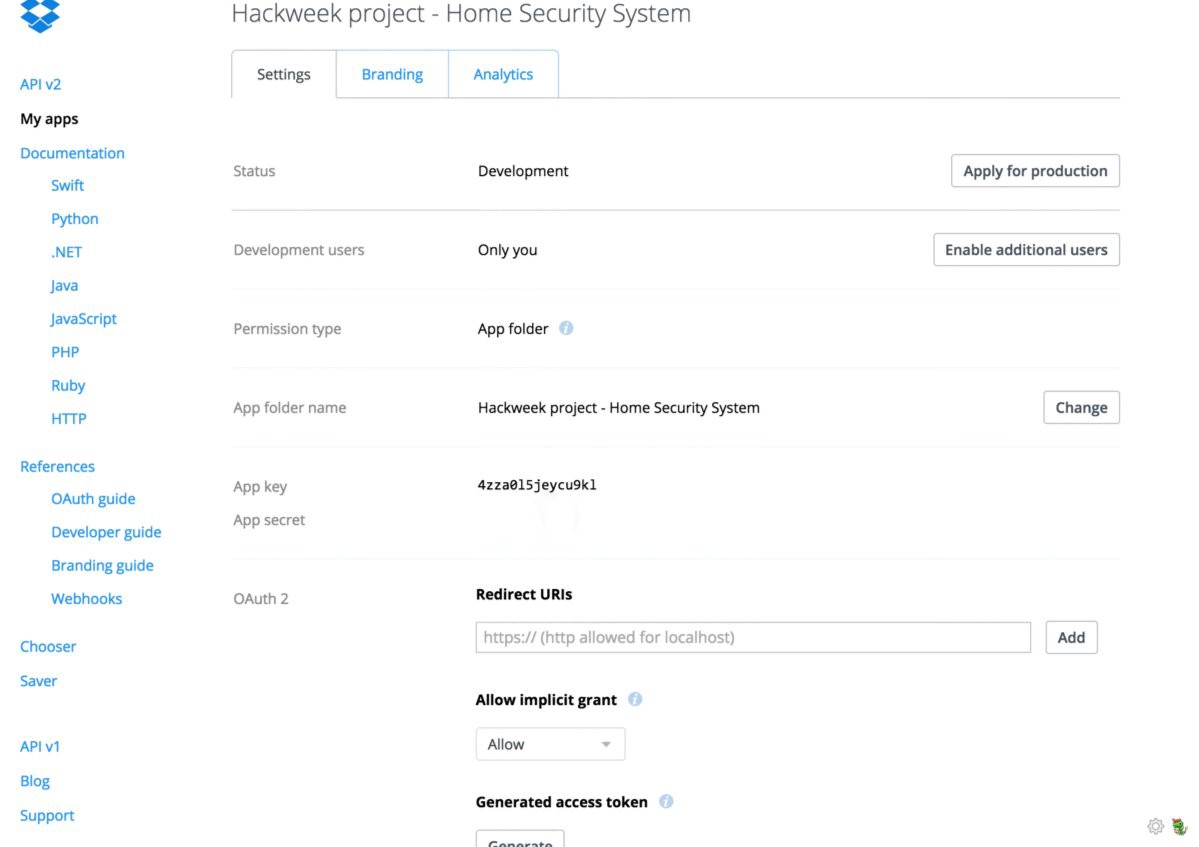The width and height of the screenshot is (1199, 847).
Task: Click the Redirect URIs input field
Action: [x=753, y=637]
